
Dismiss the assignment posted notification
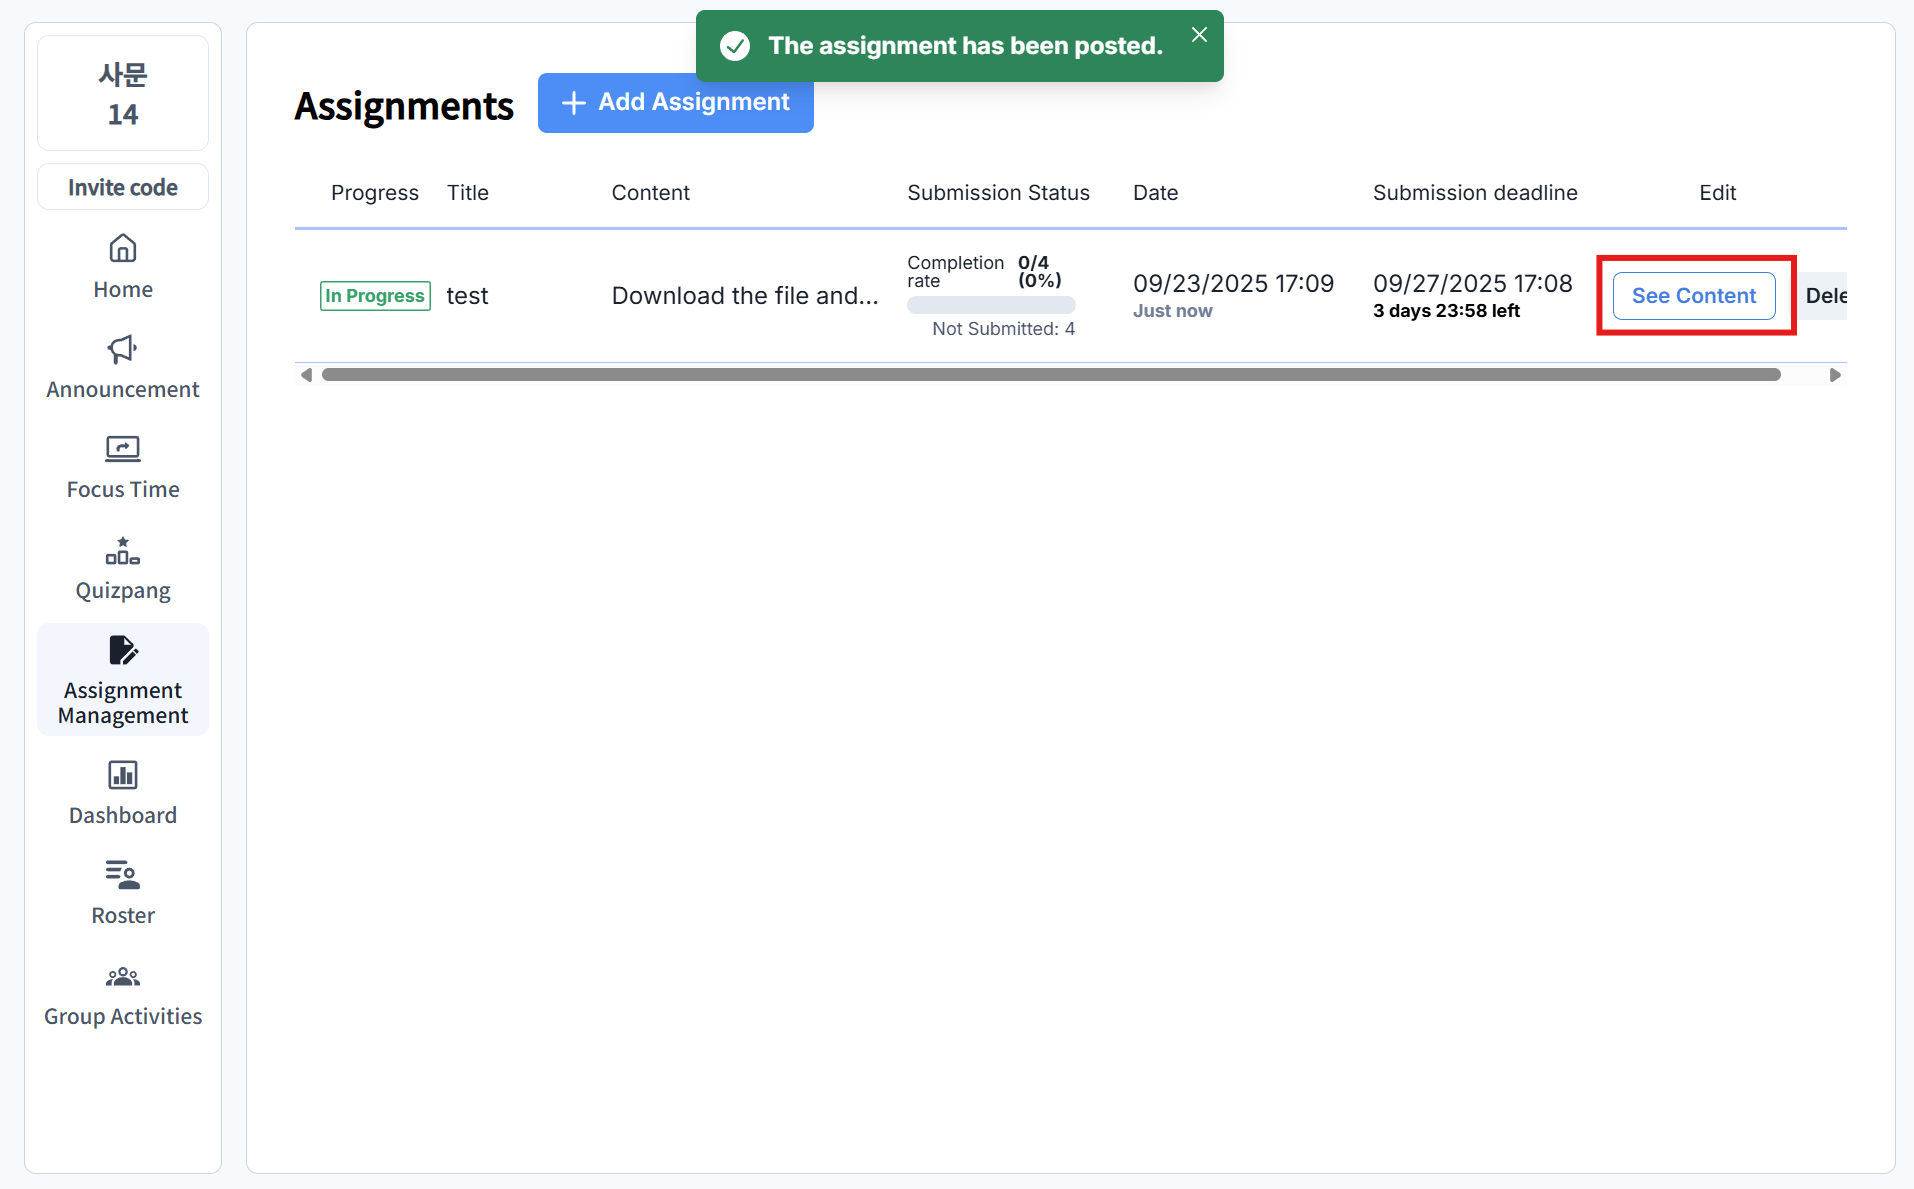click(1199, 35)
